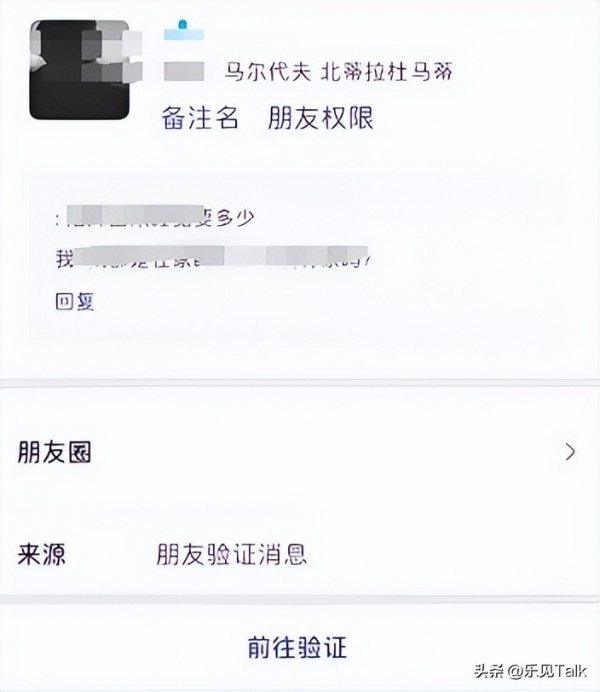The image size is (600, 692).
Task: Tap the mosaic blur over the first message
Action: pyautogui.click(x=135, y=215)
